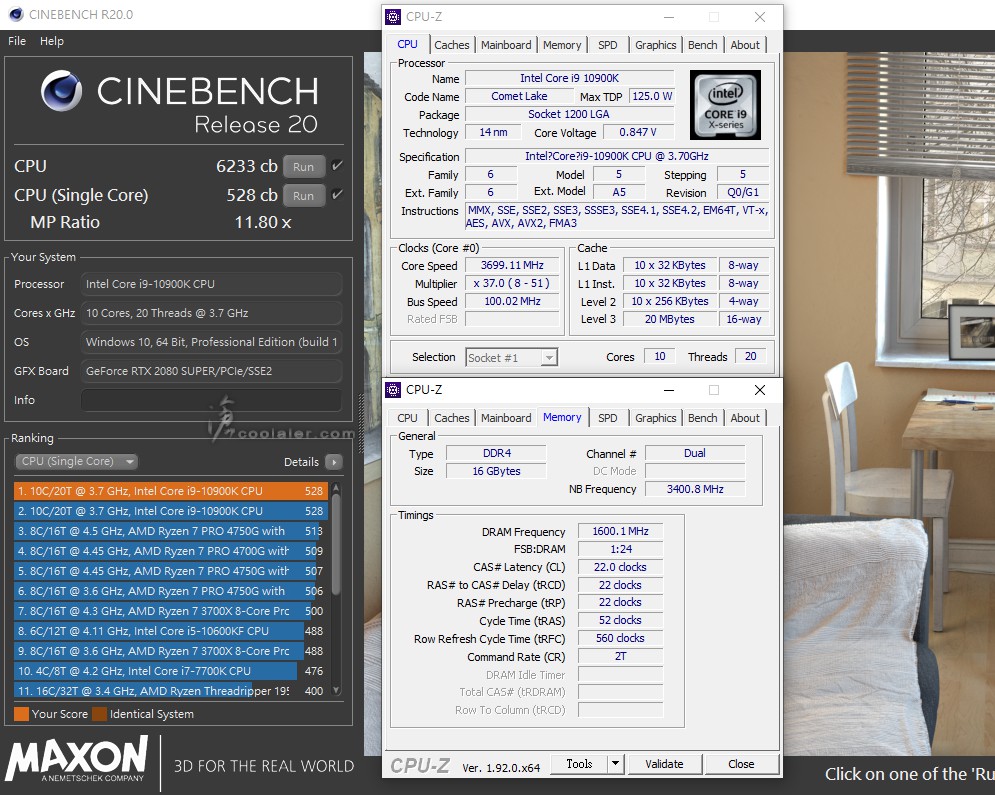This screenshot has width=995, height=795.
Task: Run the CPU (Single Core) benchmark
Action: [x=303, y=195]
